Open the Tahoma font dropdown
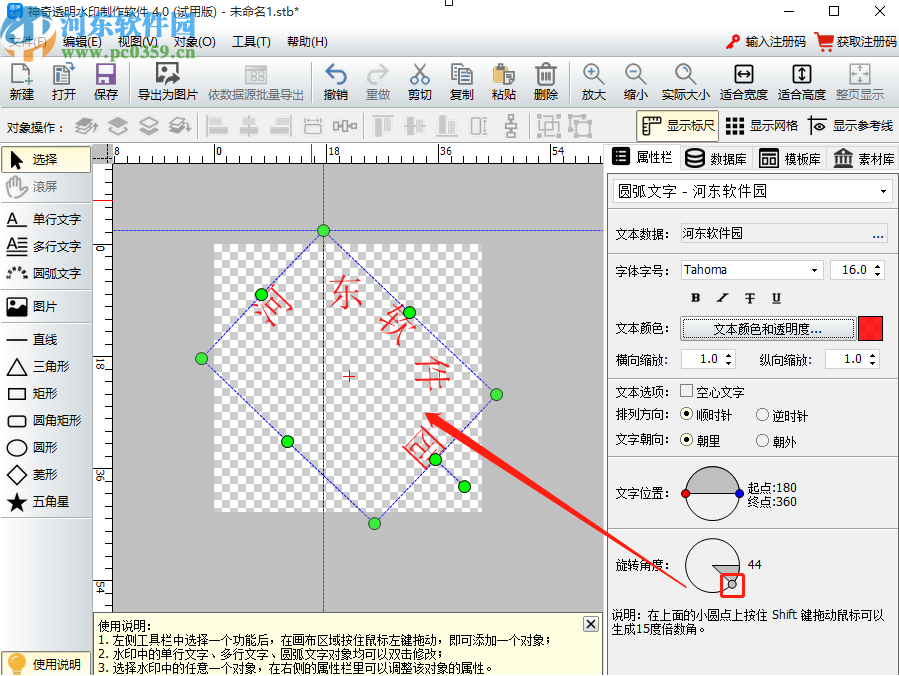This screenshot has height=676, width=899. [x=814, y=270]
